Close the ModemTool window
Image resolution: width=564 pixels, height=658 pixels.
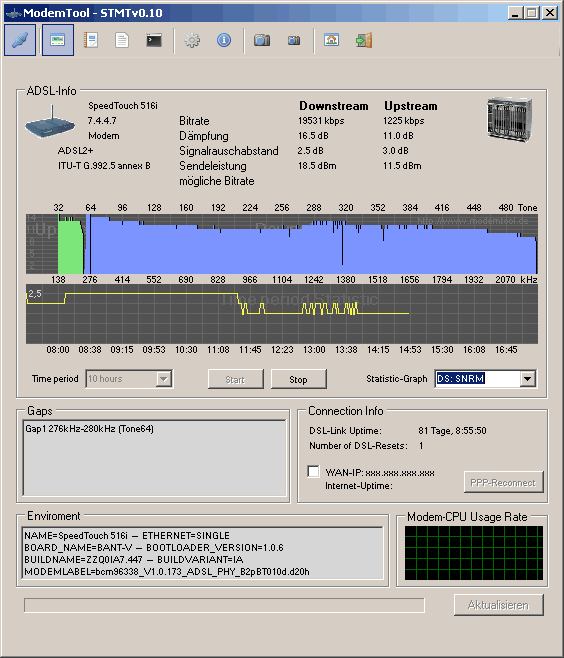point(549,13)
